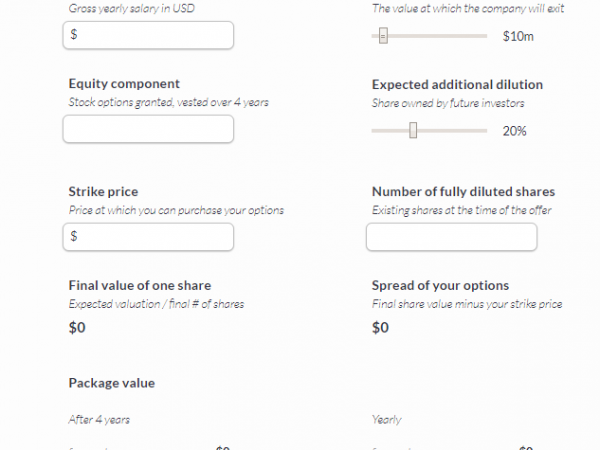Click the dollar sign in Strike price field
The height and width of the screenshot is (450, 600).
click(x=74, y=237)
